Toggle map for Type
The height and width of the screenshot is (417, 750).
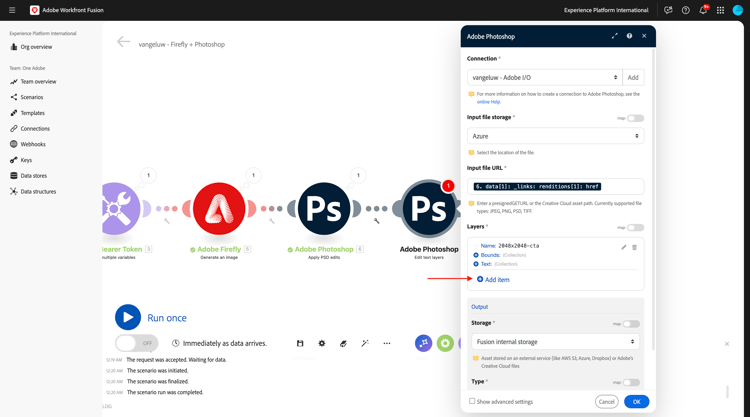pyautogui.click(x=631, y=382)
